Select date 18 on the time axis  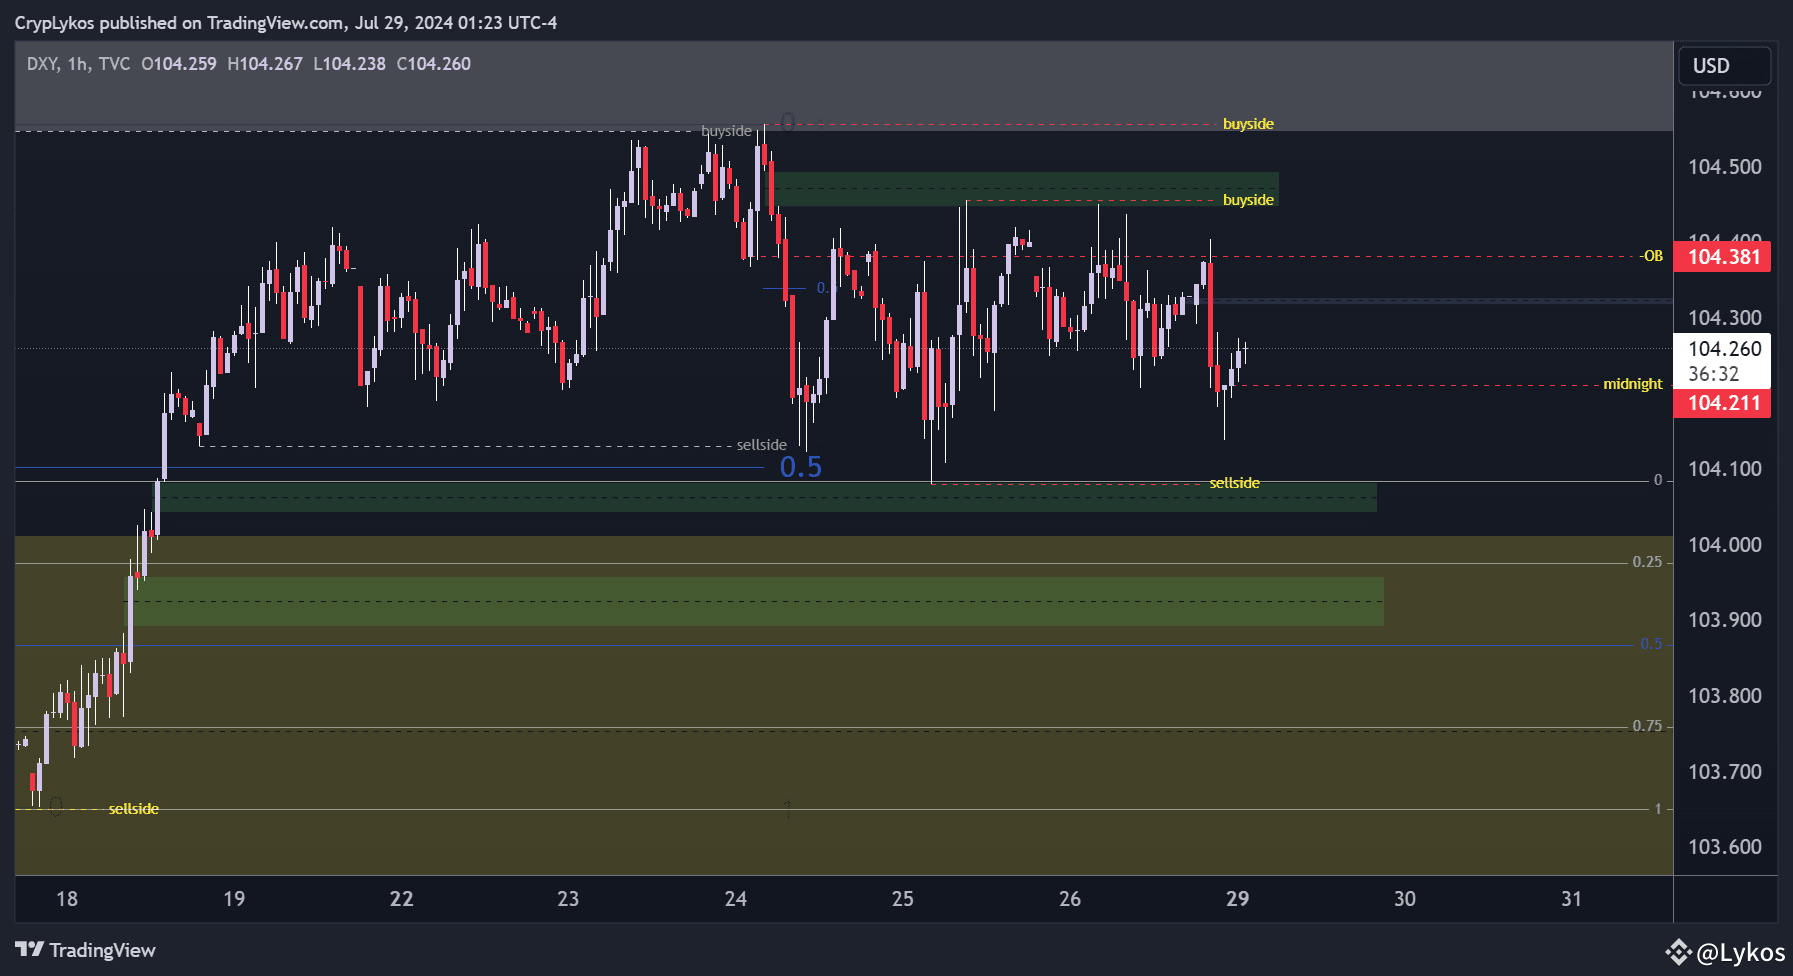pos(67,899)
